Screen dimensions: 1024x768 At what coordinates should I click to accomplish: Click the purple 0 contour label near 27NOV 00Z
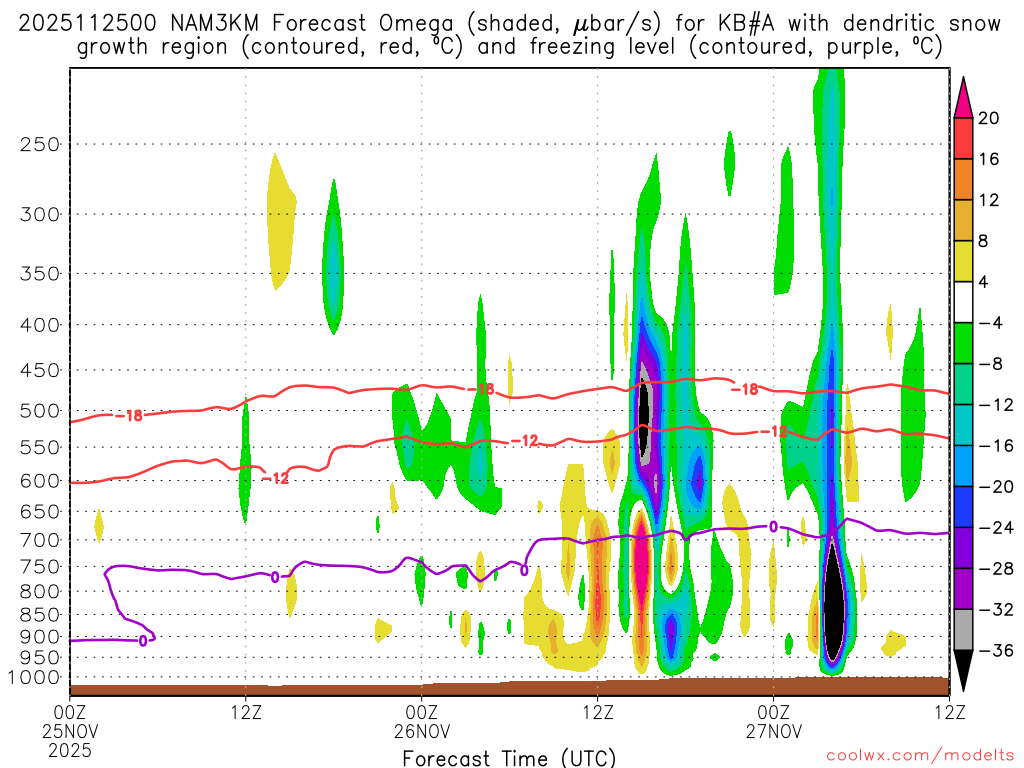point(773,526)
